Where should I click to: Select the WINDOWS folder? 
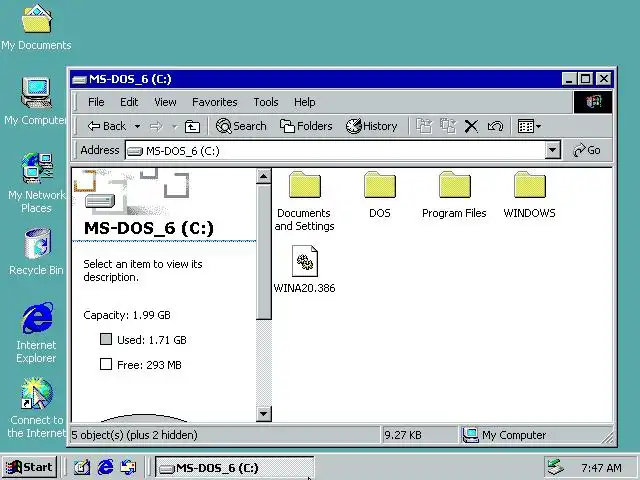coord(529,195)
